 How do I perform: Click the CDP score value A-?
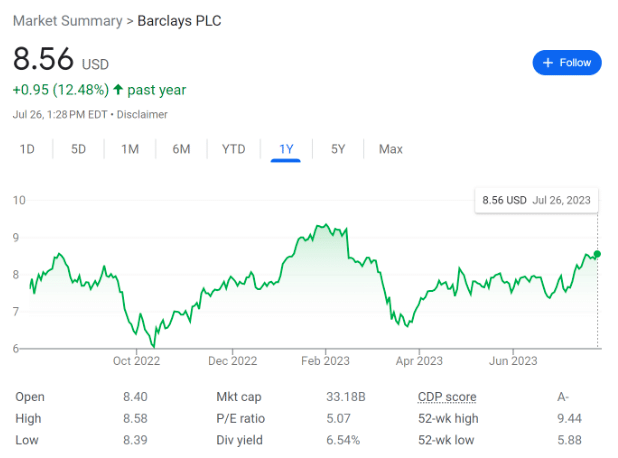(563, 397)
